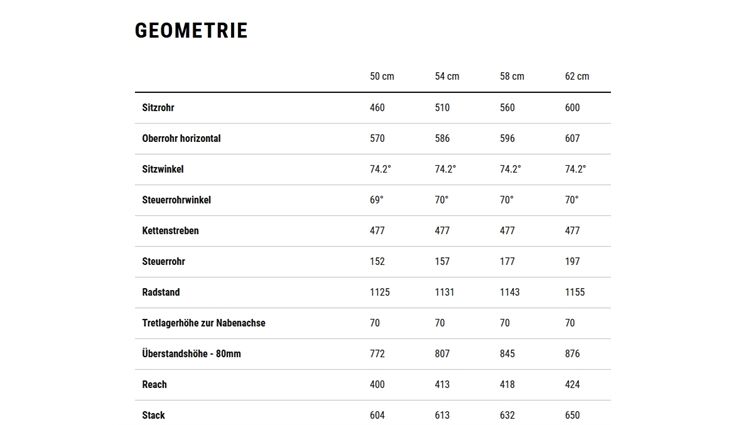Click the Steuerrohrwinkel value 69°
Image resolution: width=730 pixels, height=425 pixels.
coord(377,200)
